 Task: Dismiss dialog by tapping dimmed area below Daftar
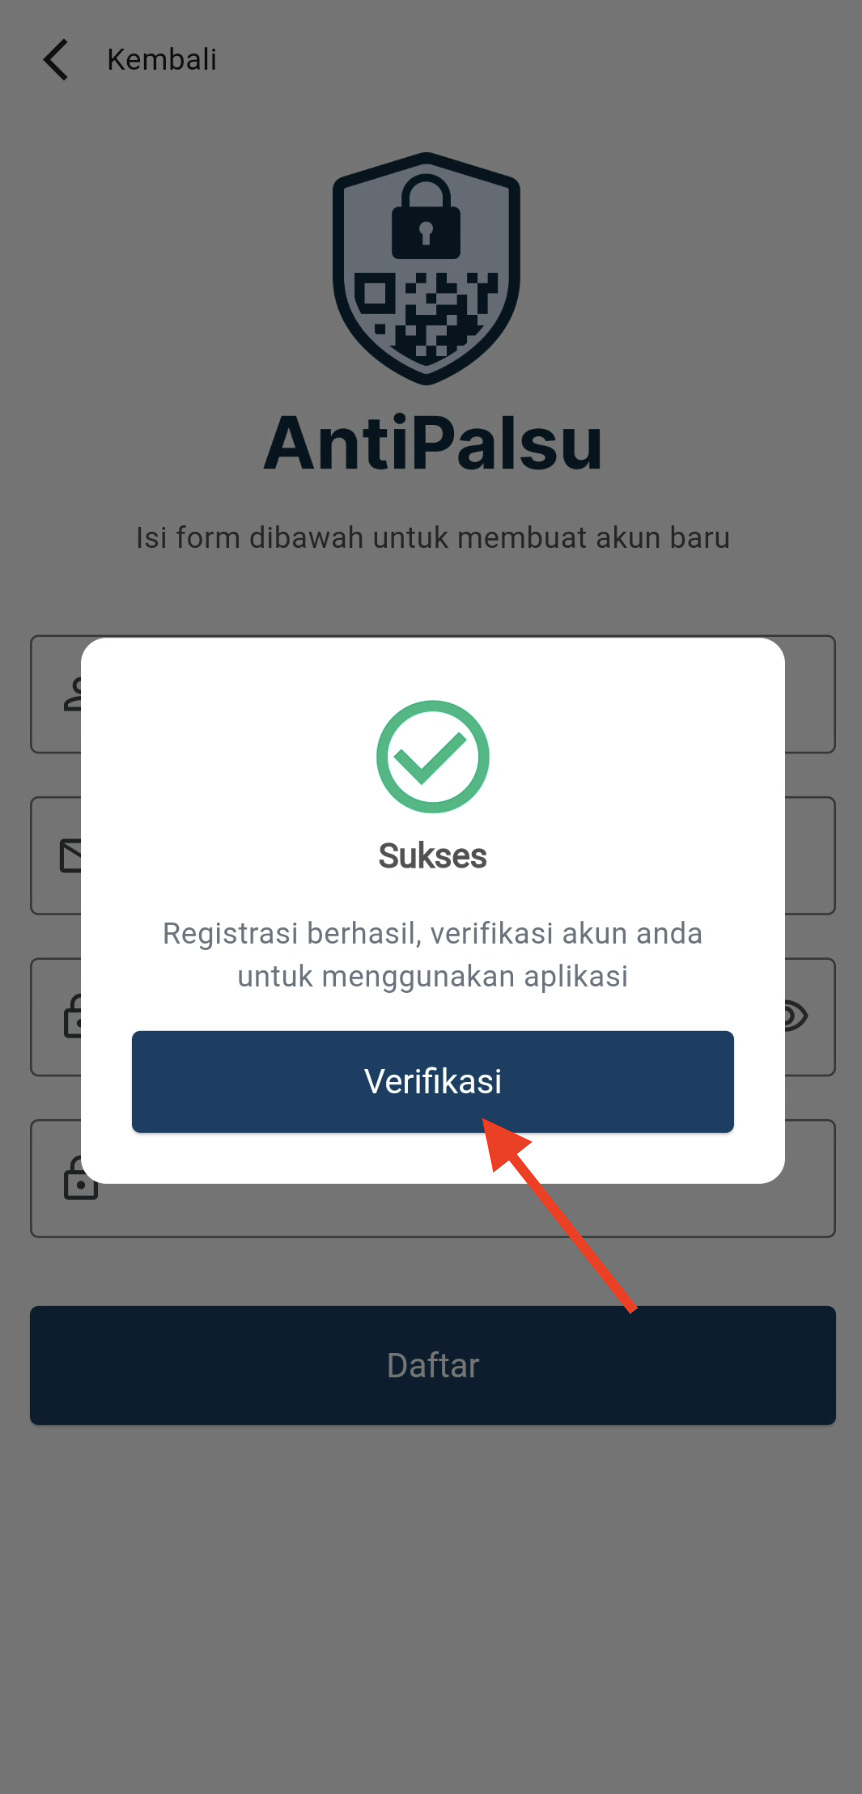point(433,1600)
